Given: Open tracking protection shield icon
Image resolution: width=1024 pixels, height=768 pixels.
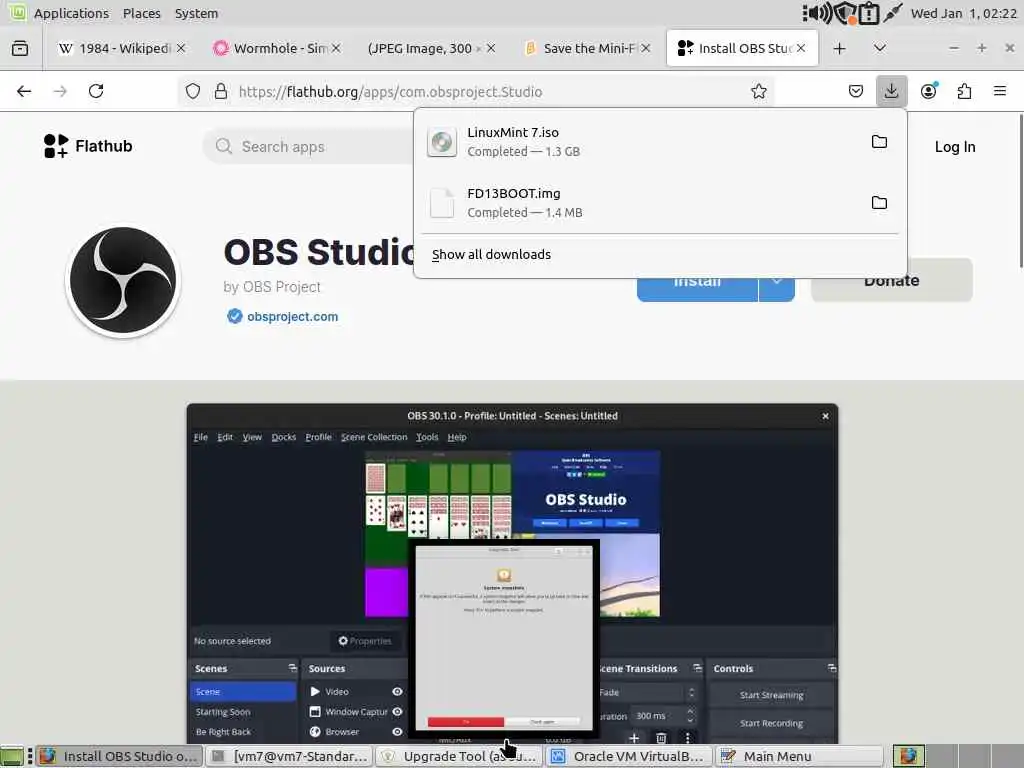Looking at the screenshot, I should coord(193,91).
